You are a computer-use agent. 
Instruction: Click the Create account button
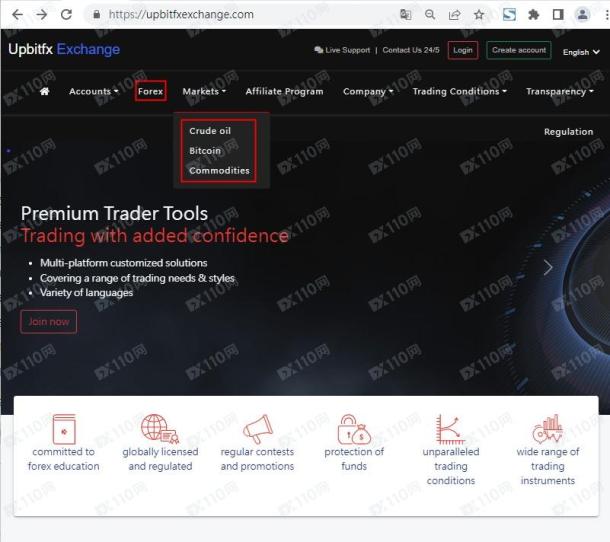(x=519, y=50)
